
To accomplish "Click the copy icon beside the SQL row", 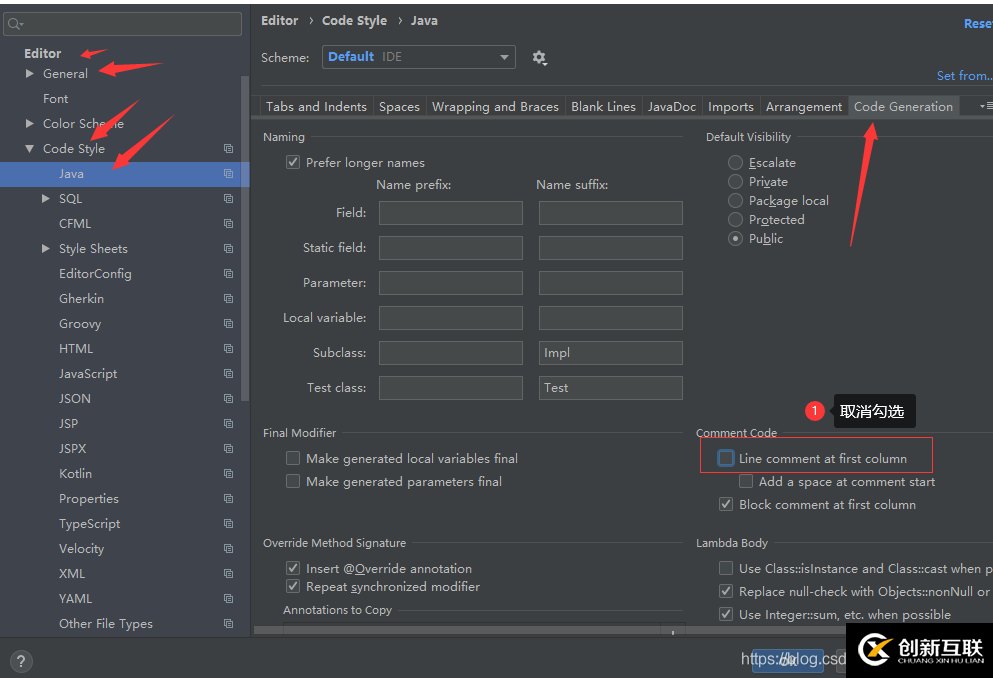I will (228, 199).
